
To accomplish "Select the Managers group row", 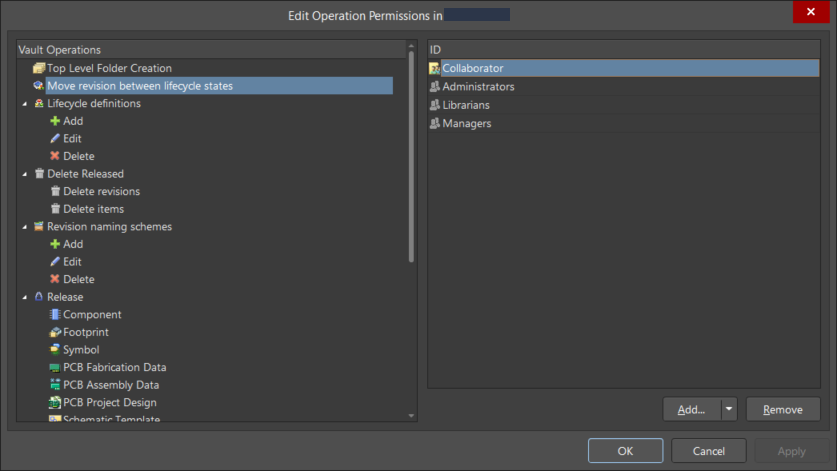I will coord(466,123).
